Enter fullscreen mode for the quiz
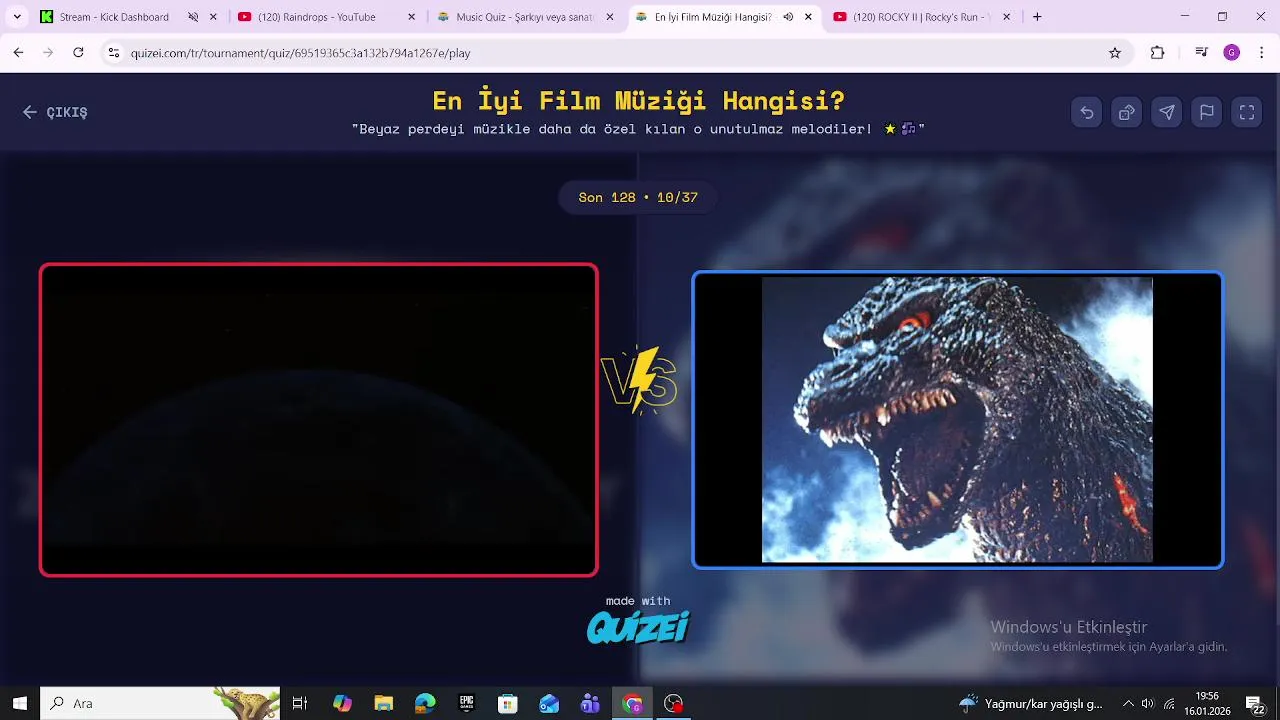Viewport: 1280px width, 720px height. click(x=1247, y=112)
